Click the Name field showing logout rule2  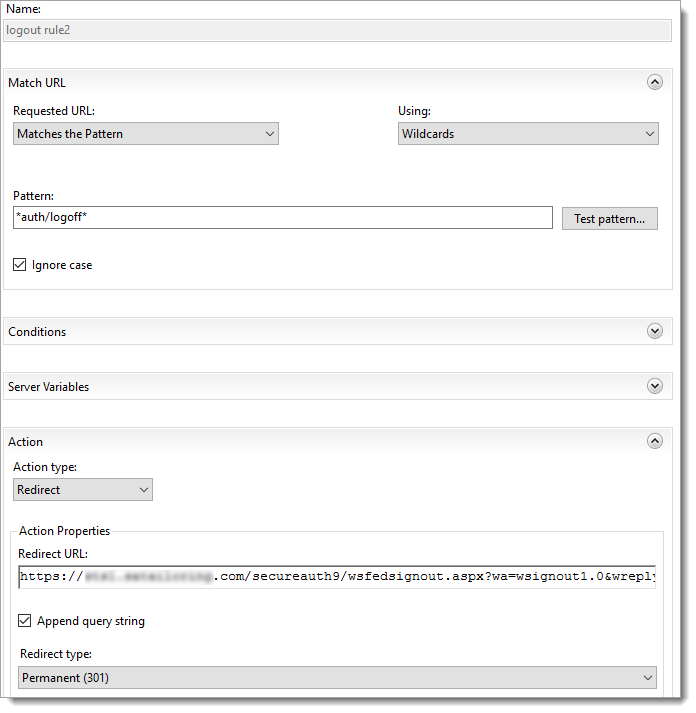pos(336,30)
